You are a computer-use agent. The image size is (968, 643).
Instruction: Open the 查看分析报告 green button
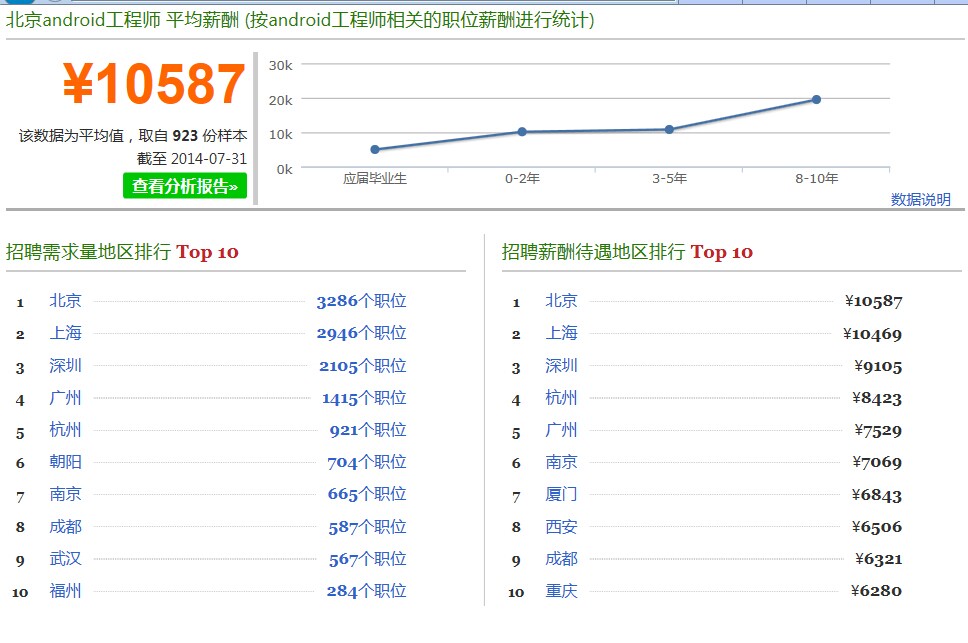(185, 186)
